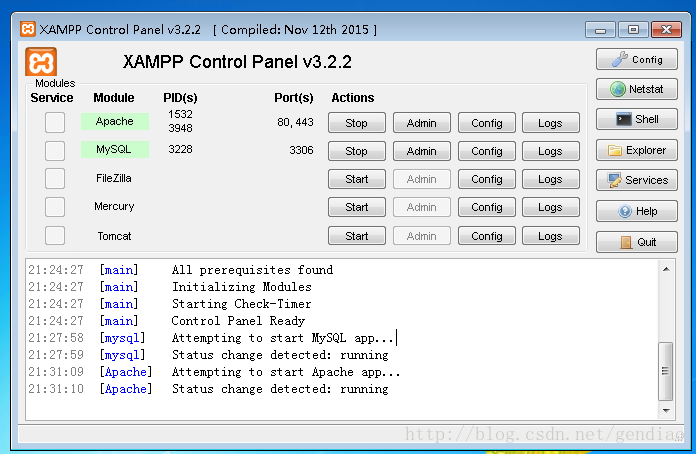The height and width of the screenshot is (454, 696).
Task: Toggle the Mercury service checkbox
Action: coord(55,207)
